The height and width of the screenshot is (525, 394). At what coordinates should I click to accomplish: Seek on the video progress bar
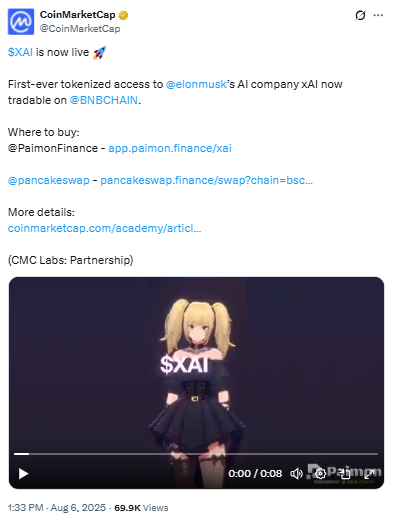click(196, 454)
